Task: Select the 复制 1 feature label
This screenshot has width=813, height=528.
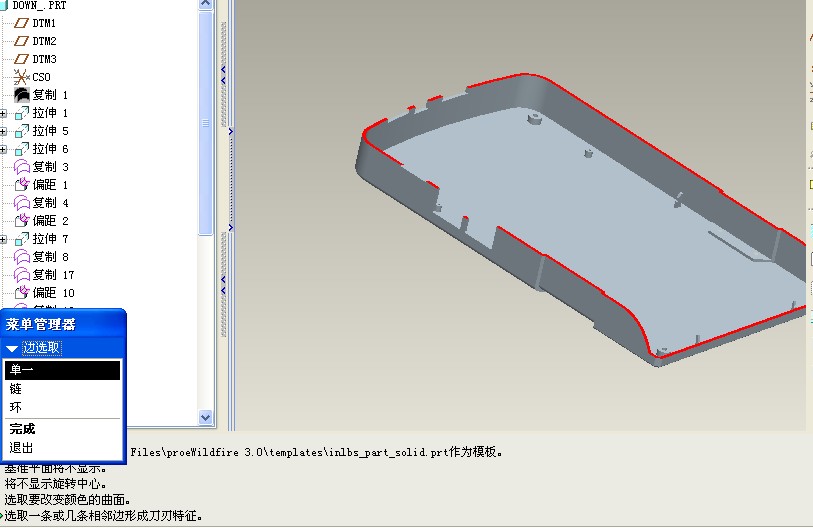Action: coord(50,95)
